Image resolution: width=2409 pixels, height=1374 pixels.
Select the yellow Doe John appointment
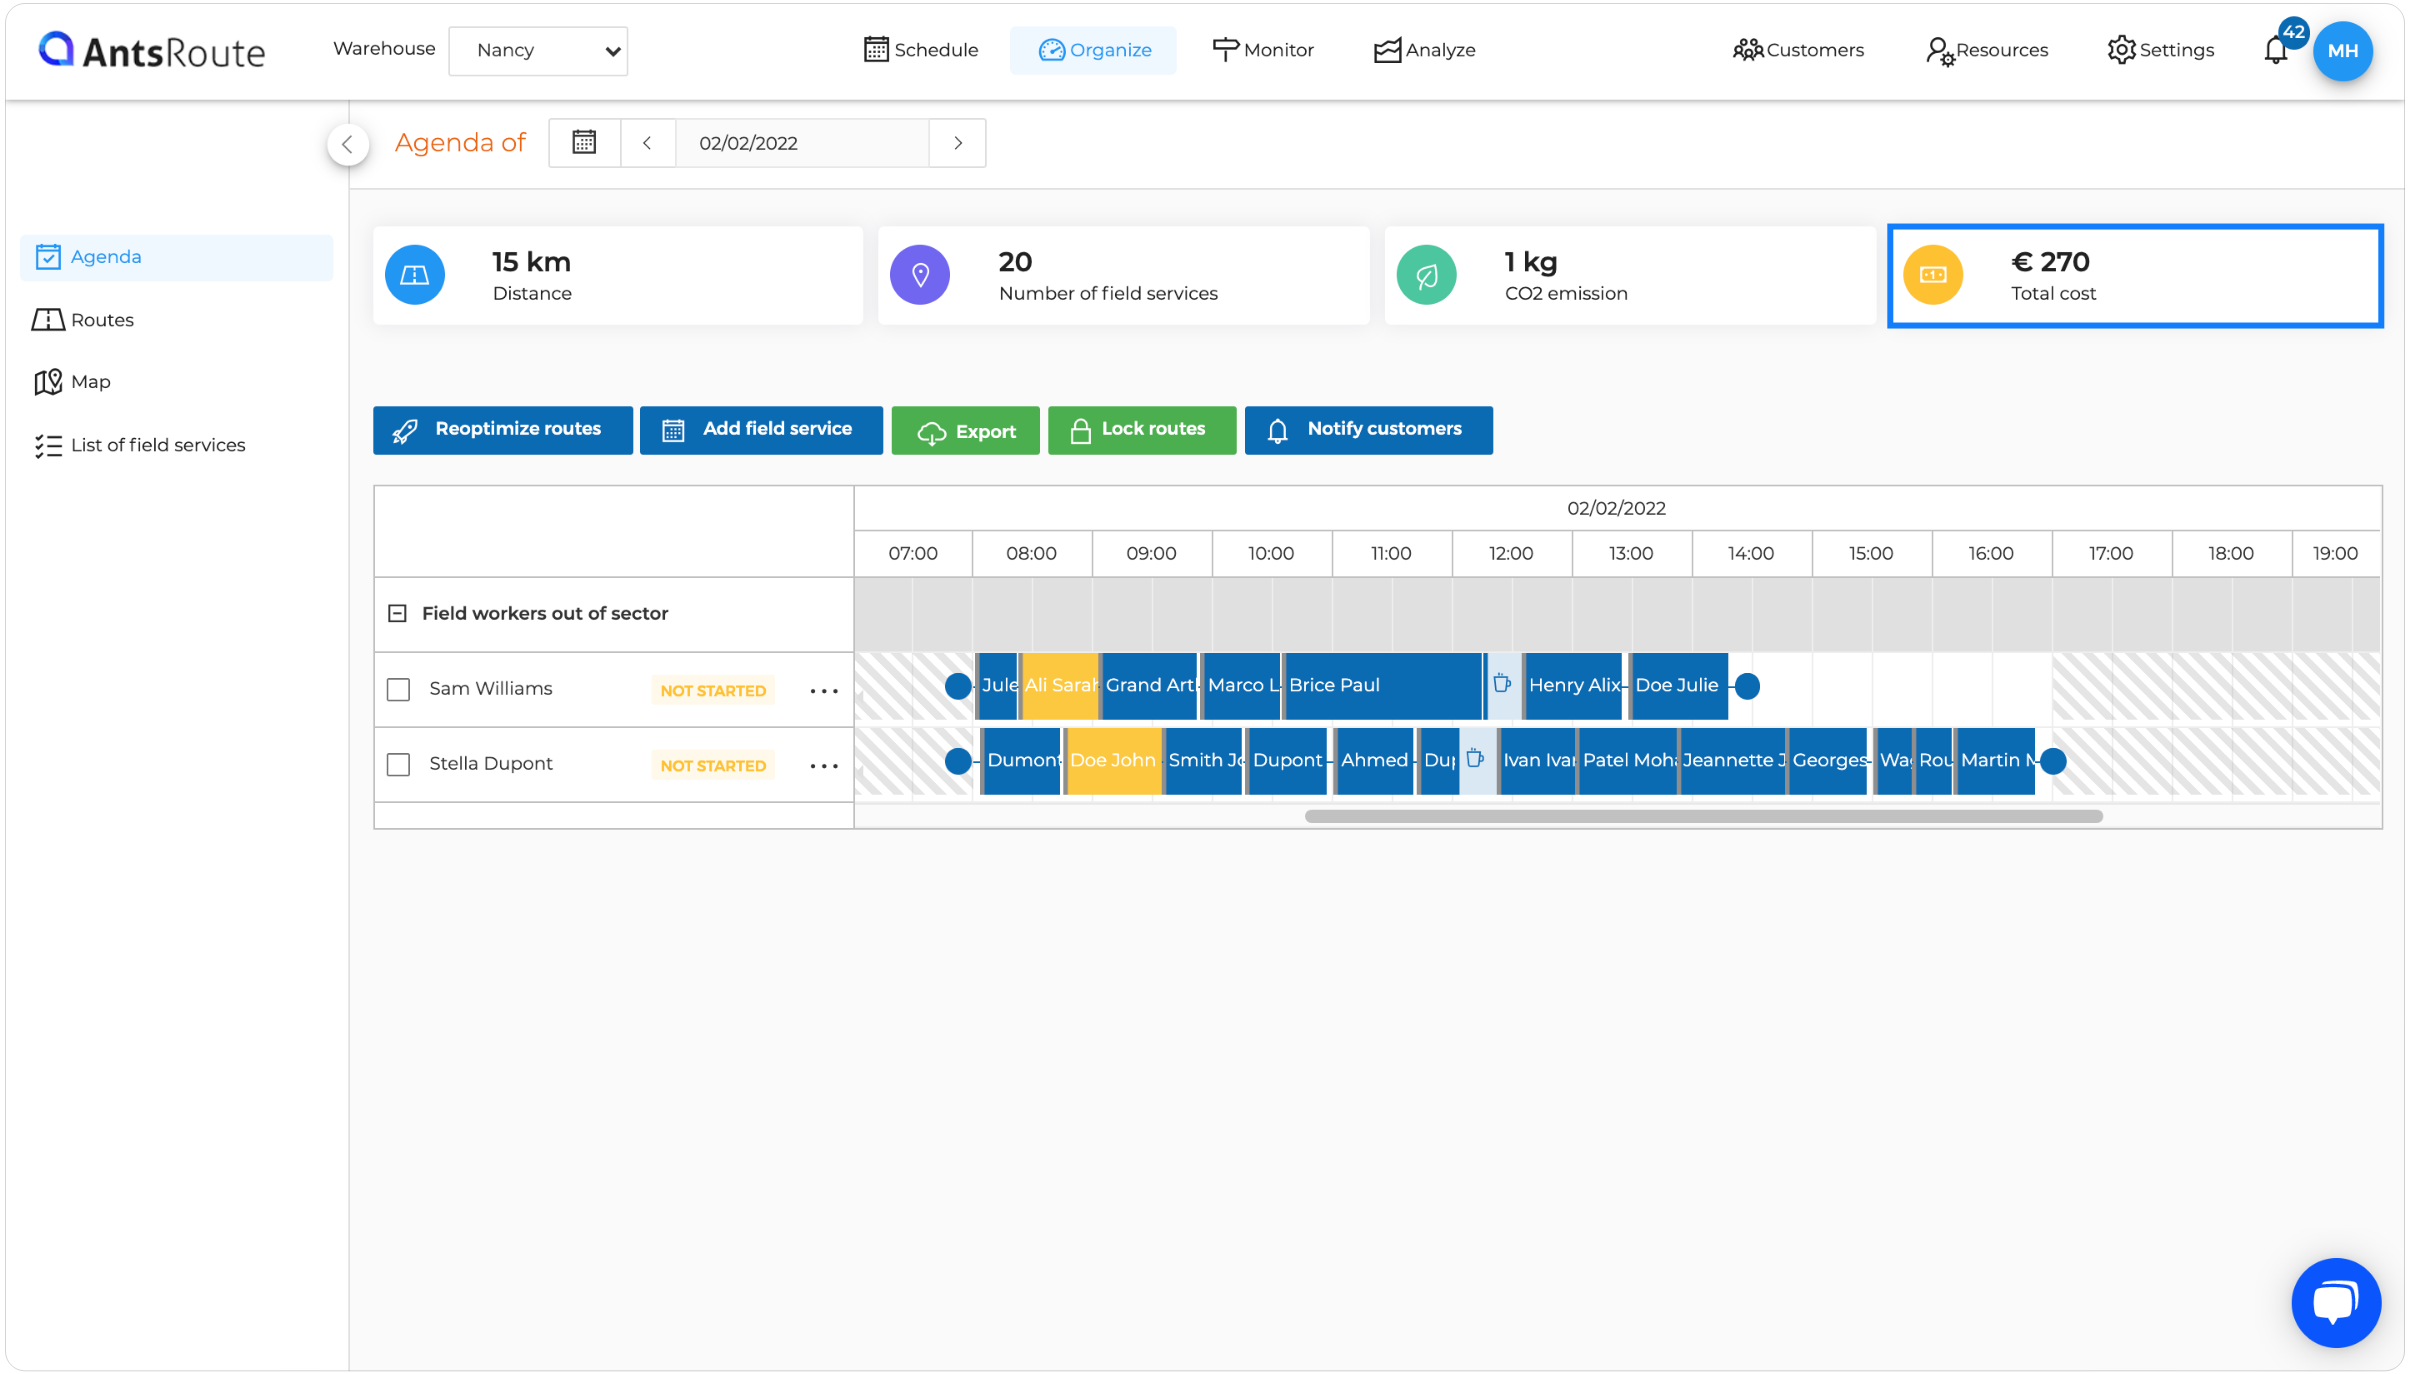point(1114,761)
